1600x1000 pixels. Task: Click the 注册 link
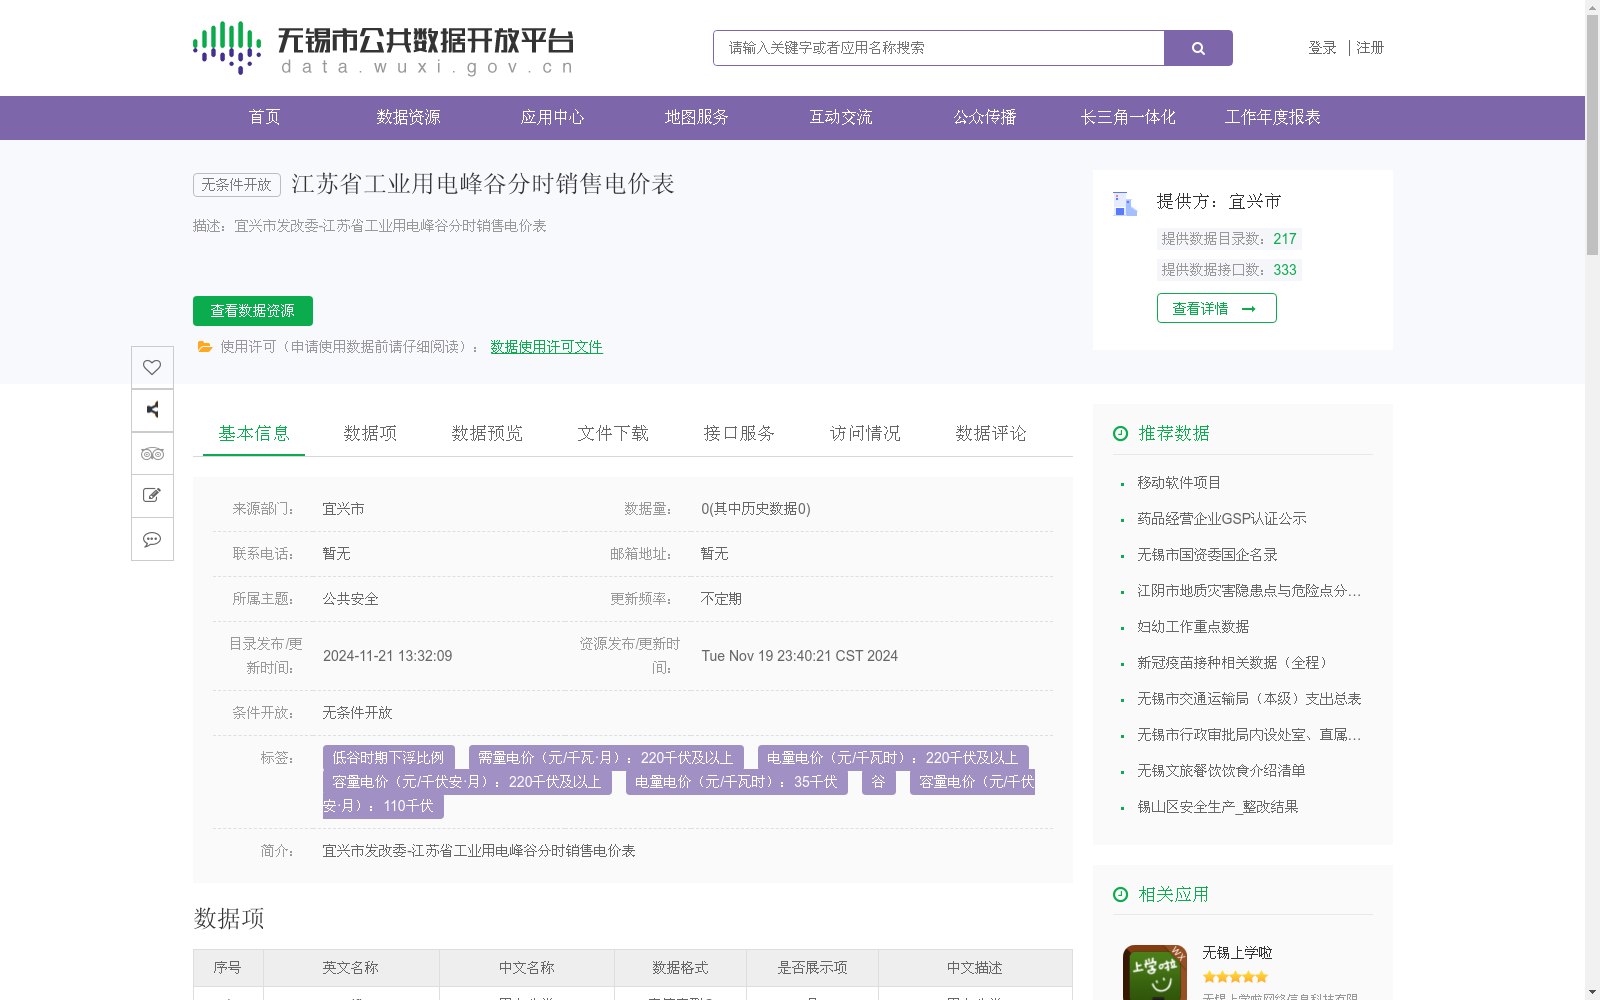click(x=1370, y=47)
